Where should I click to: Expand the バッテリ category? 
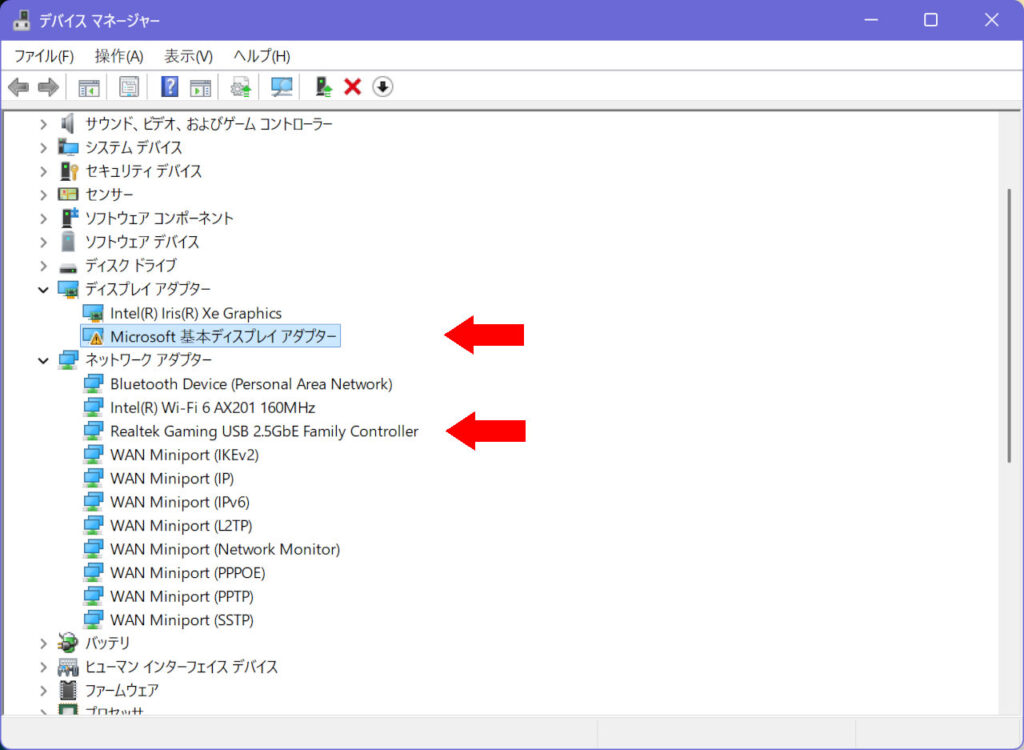coord(43,643)
